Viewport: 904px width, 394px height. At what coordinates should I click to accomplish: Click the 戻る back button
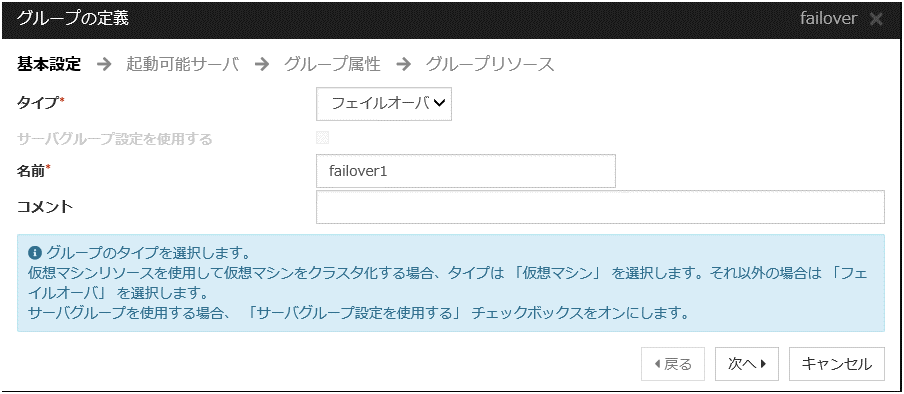[673, 364]
